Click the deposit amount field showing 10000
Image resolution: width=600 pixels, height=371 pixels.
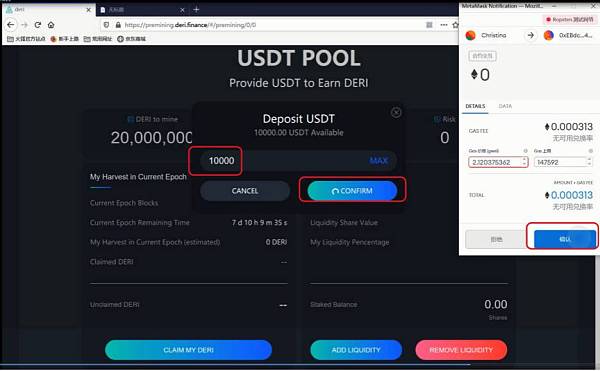pos(298,161)
